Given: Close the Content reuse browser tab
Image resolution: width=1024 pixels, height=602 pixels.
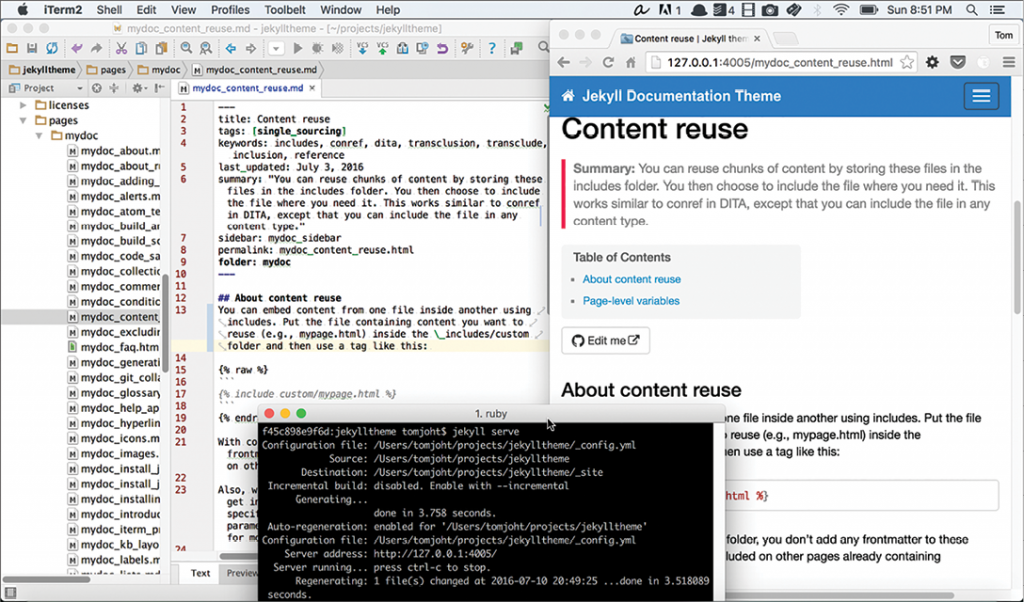Looking at the screenshot, I should click(757, 39).
